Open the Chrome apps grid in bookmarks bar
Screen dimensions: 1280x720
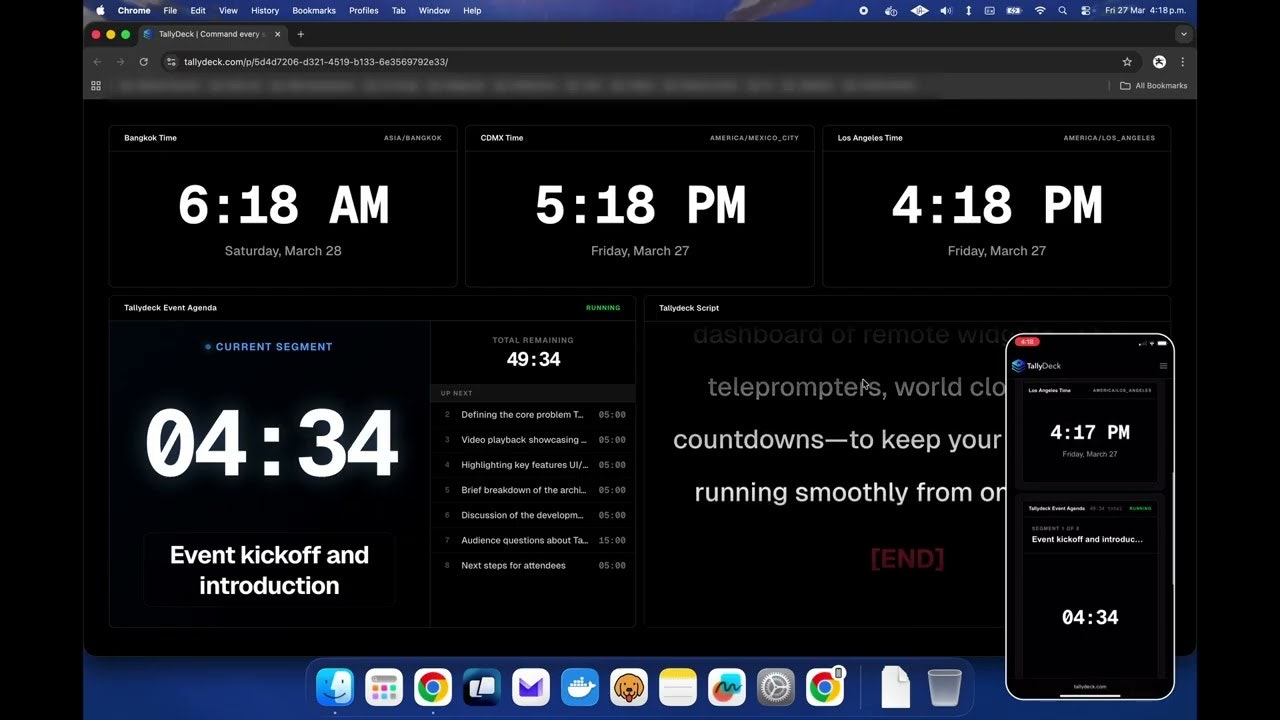pyautogui.click(x=96, y=86)
